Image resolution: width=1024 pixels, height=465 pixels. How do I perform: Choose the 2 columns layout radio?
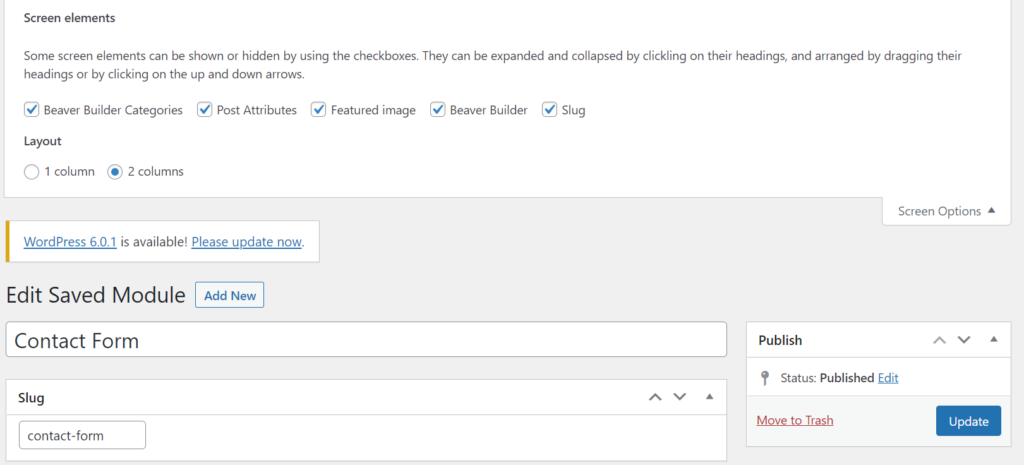[x=115, y=172]
